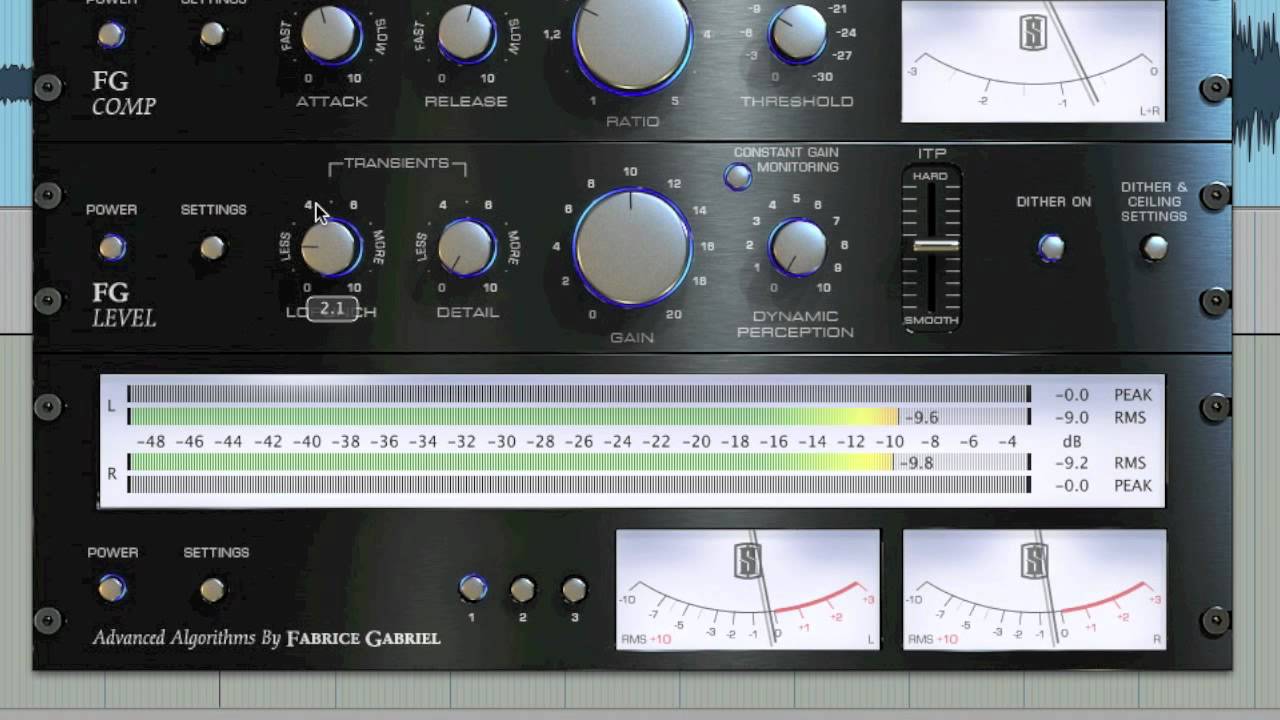Click the FG Comp gain reduction meter

pos(1033,62)
